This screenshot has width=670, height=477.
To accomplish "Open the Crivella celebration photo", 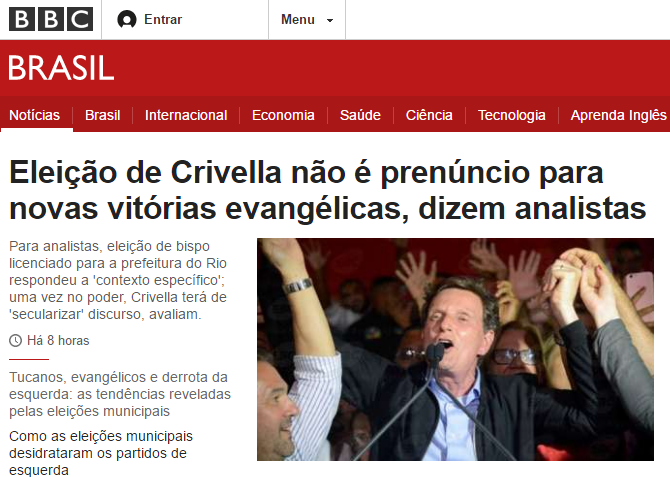I will (x=455, y=349).
